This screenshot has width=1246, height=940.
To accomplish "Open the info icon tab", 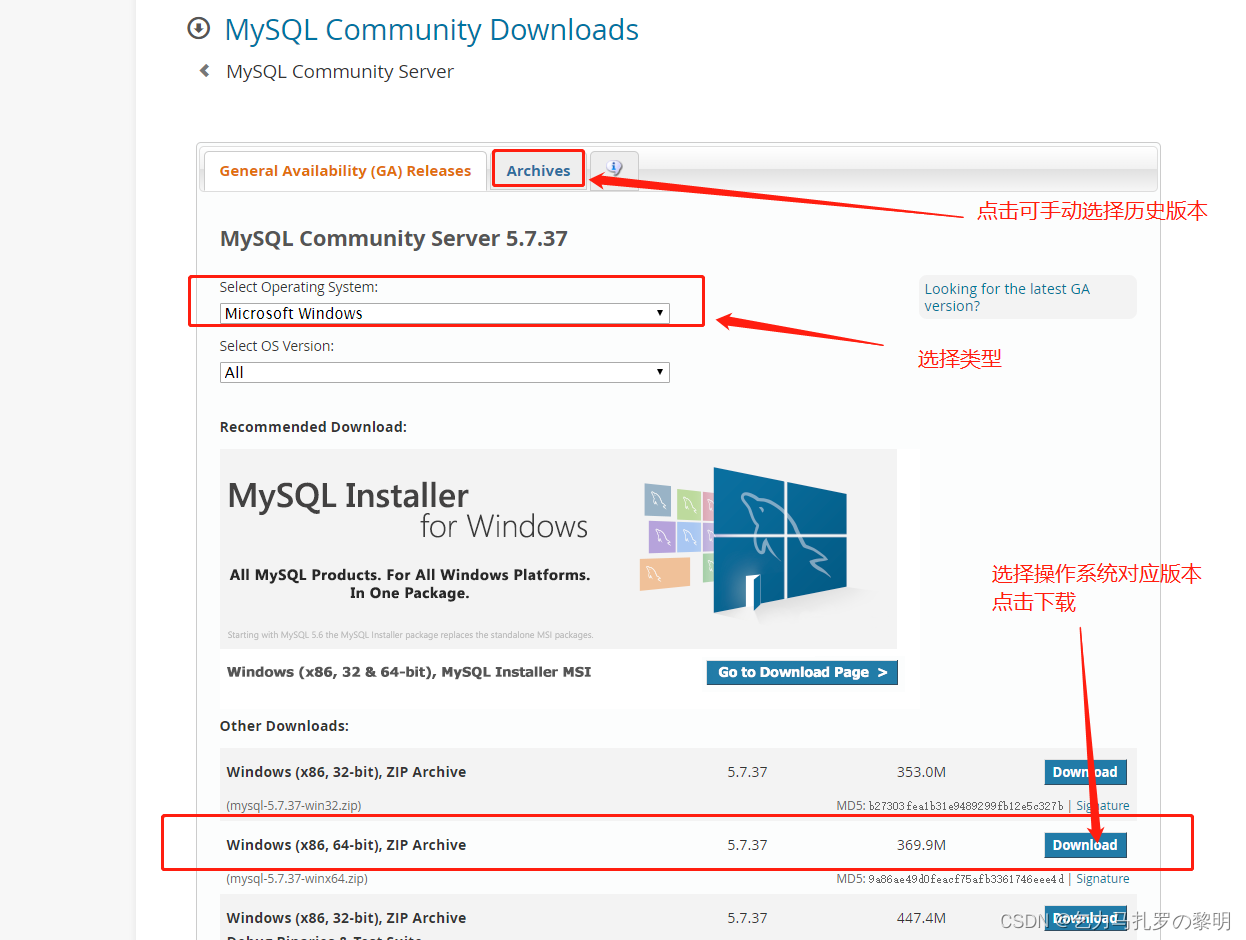I will click(614, 169).
